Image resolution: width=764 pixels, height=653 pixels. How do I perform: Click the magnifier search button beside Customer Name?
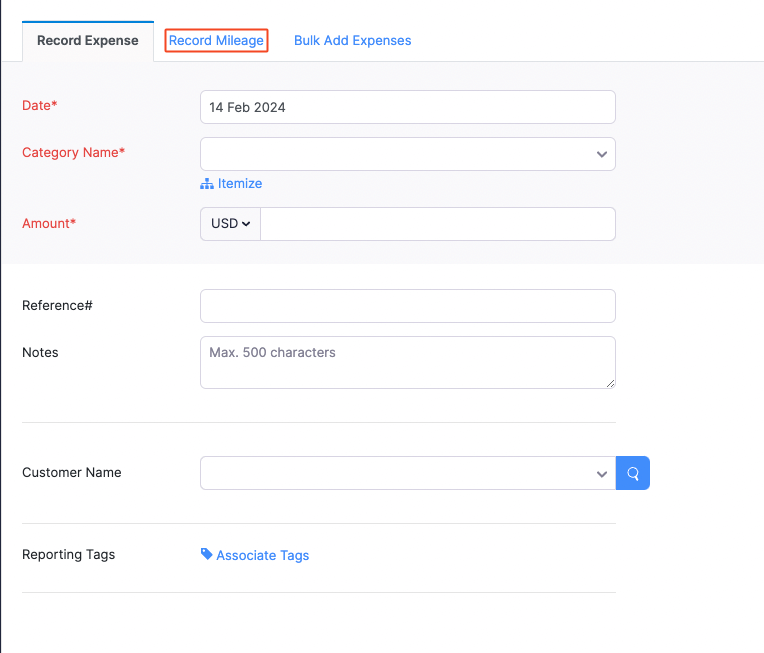(x=633, y=473)
